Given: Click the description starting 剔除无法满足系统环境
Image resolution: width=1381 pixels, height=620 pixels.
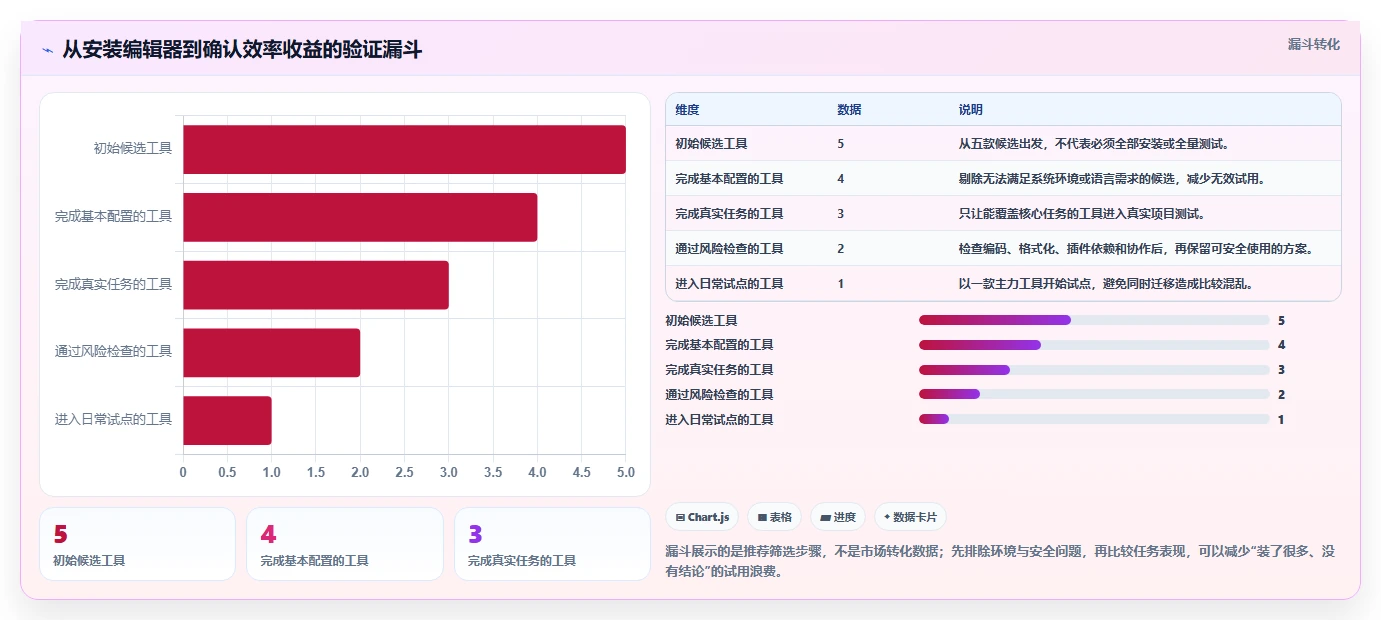Looking at the screenshot, I should (1111, 179).
